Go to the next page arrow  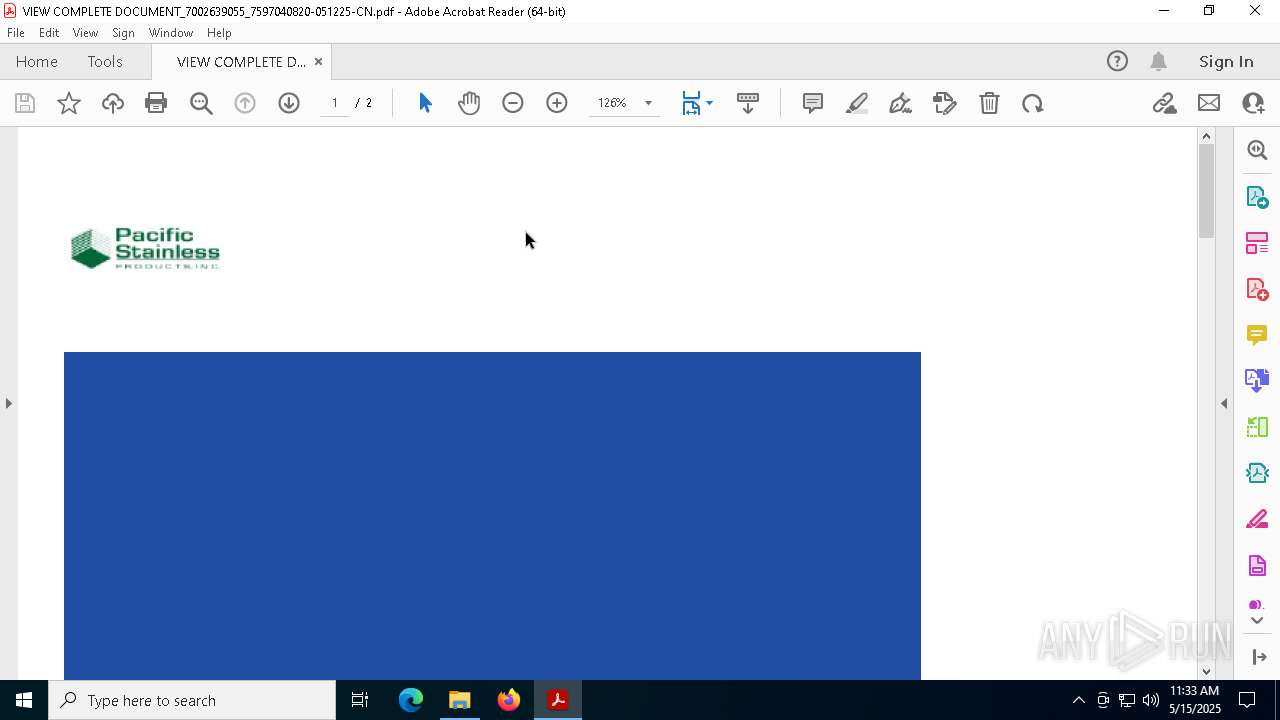[289, 103]
